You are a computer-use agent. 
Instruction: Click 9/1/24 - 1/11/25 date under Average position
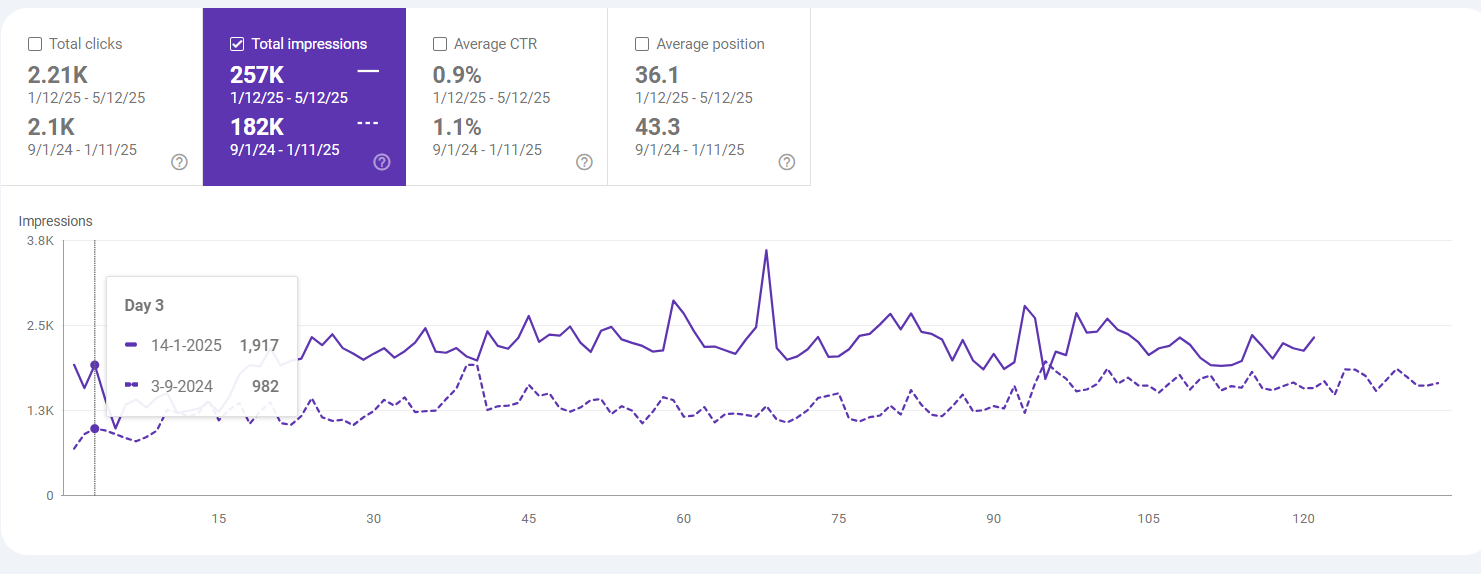[690, 150]
